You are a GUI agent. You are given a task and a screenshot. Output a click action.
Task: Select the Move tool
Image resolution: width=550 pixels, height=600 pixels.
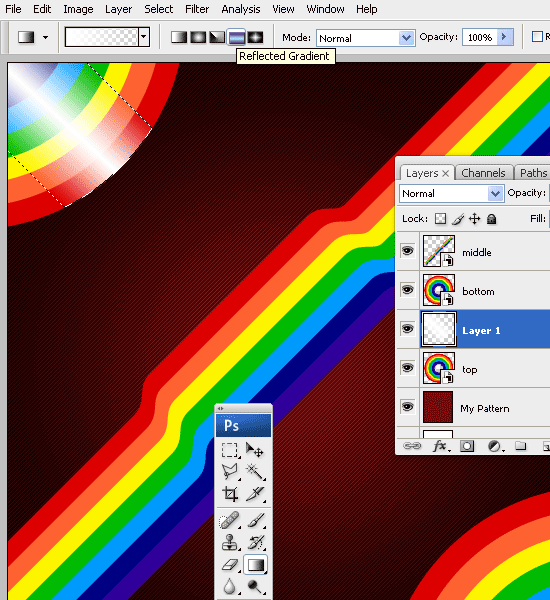[255, 450]
